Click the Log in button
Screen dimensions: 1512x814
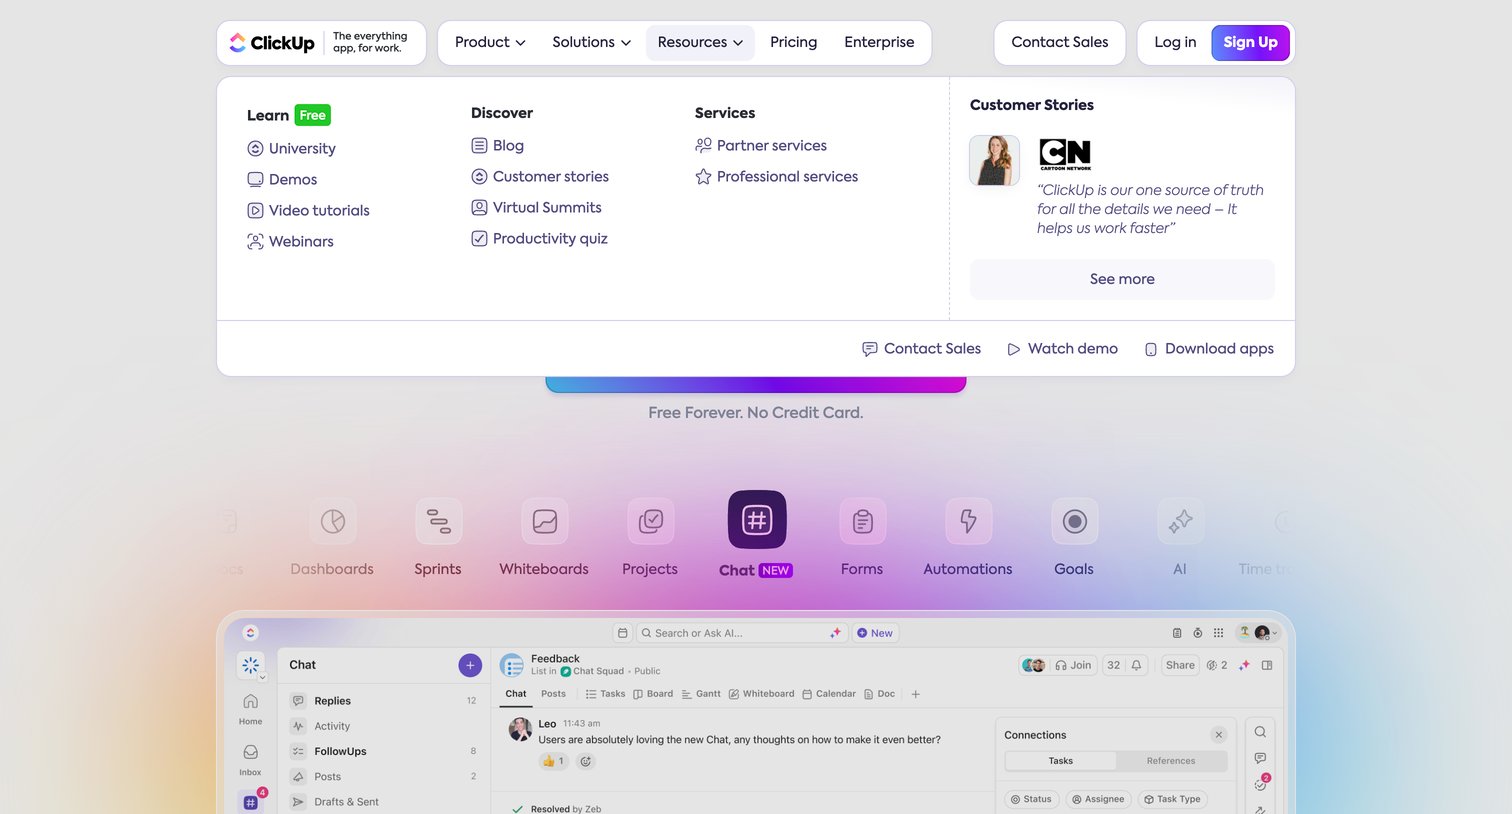[1175, 42]
